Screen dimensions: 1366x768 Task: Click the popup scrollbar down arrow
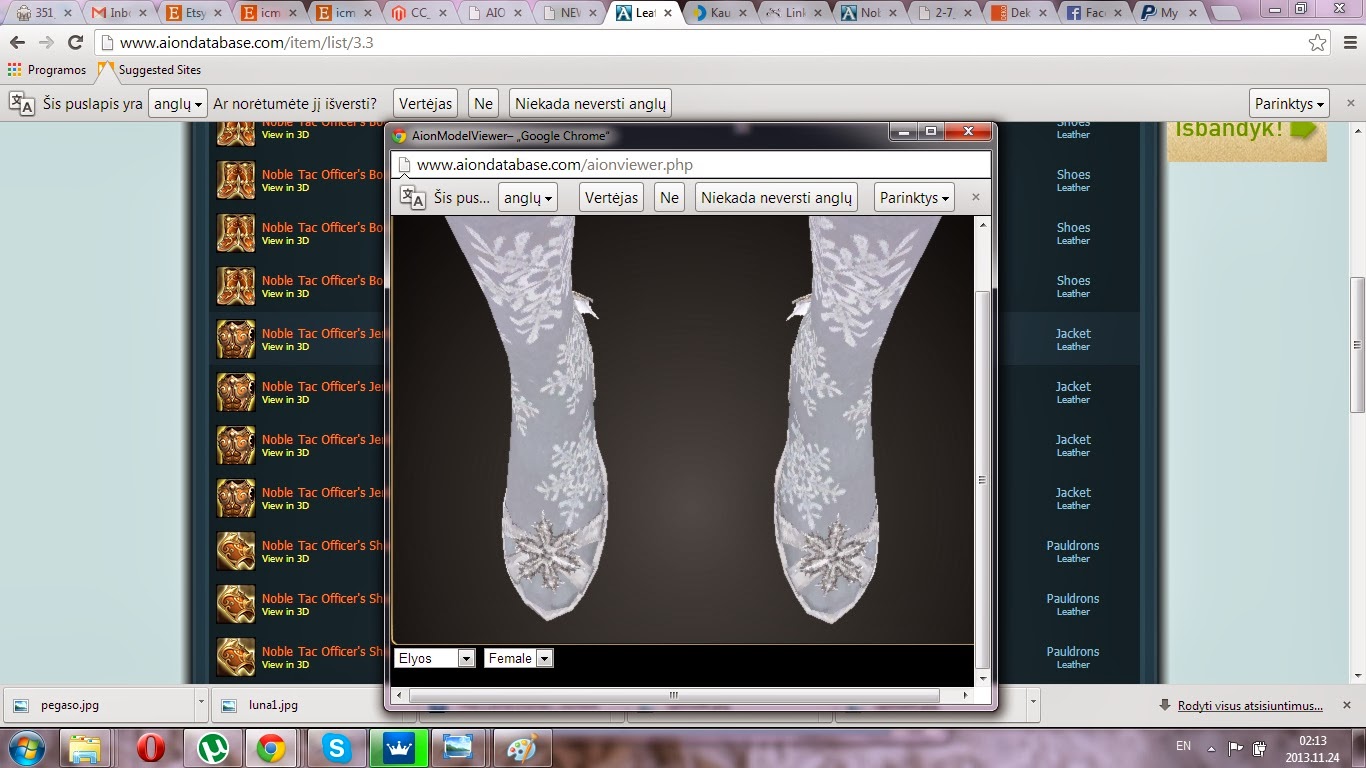click(x=983, y=678)
